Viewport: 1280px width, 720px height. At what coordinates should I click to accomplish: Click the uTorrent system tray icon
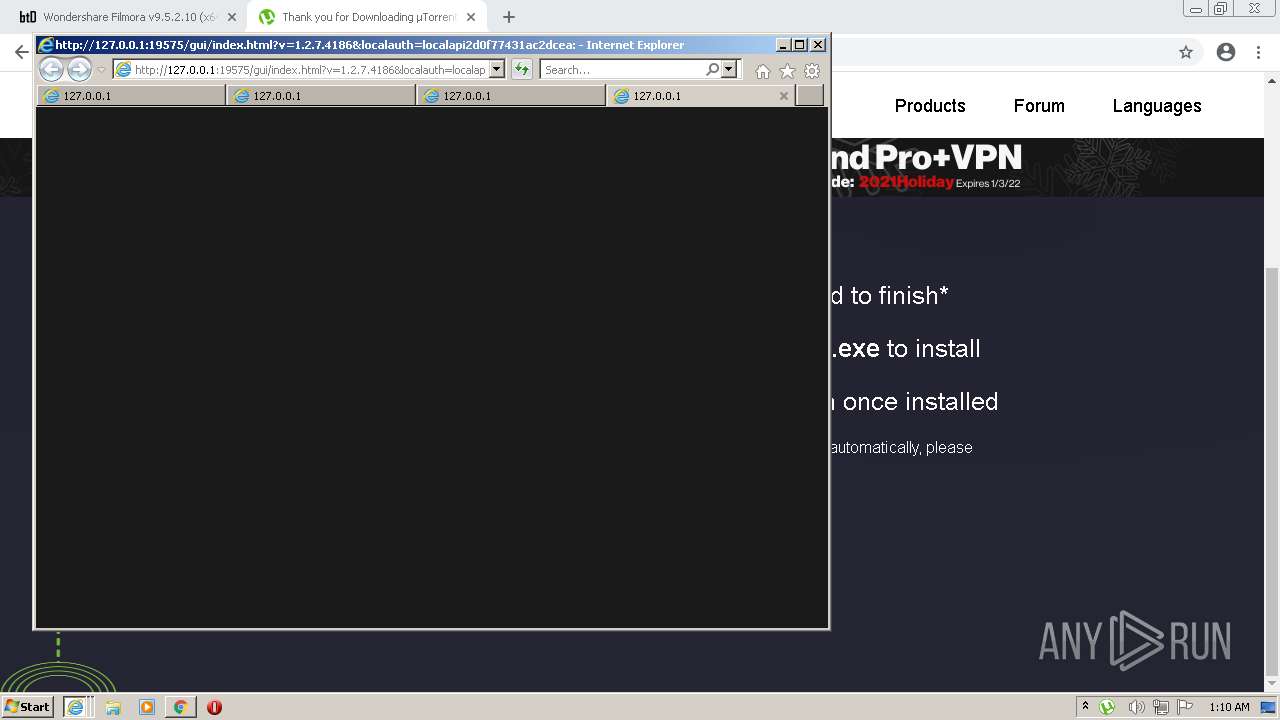(x=1107, y=707)
